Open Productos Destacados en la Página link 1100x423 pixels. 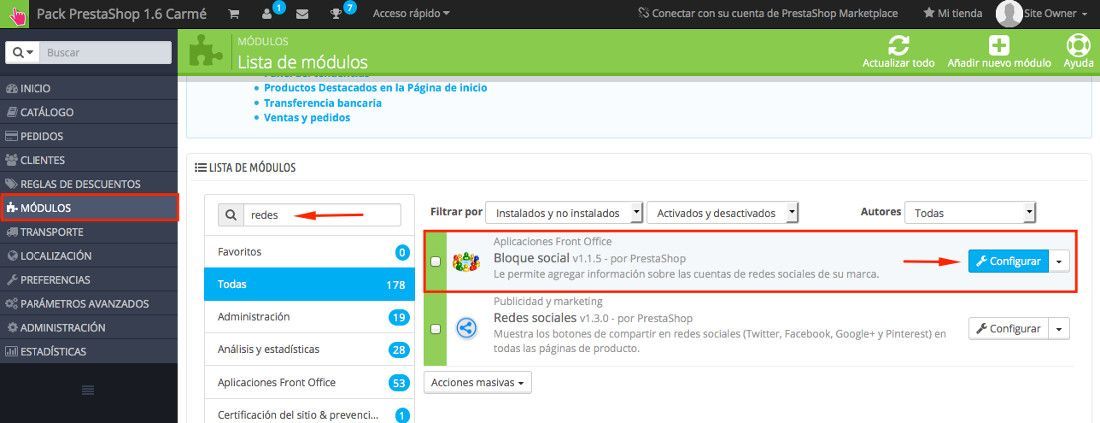pos(375,88)
